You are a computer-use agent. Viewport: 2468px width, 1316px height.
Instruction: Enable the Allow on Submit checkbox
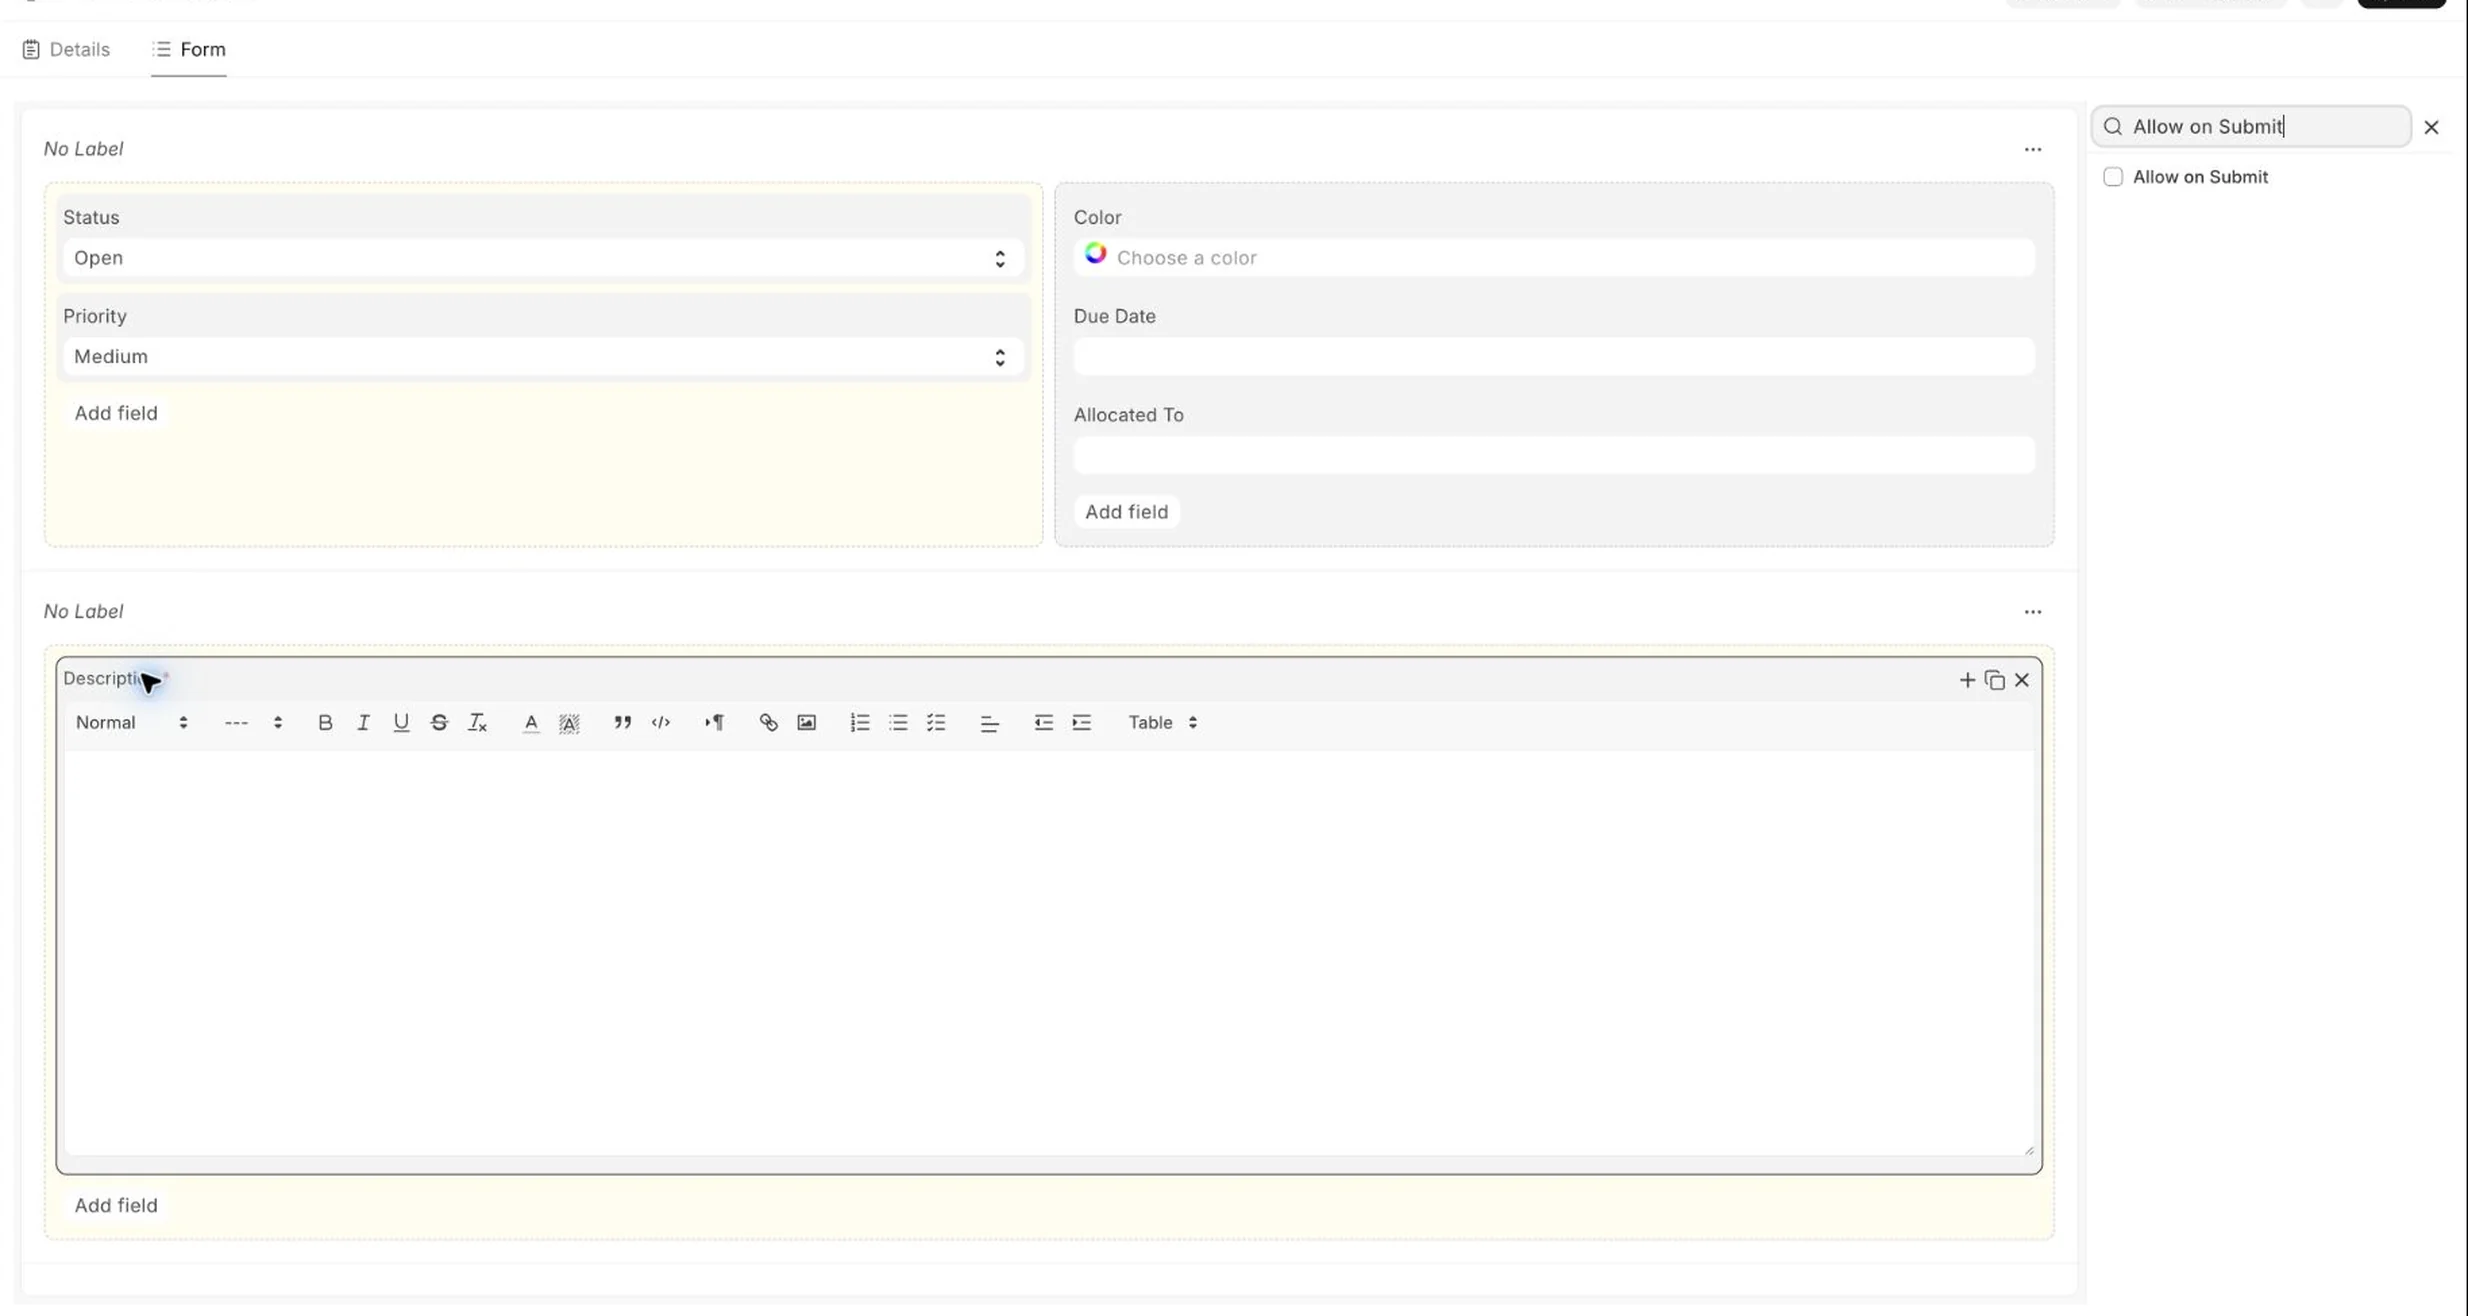click(x=2113, y=177)
